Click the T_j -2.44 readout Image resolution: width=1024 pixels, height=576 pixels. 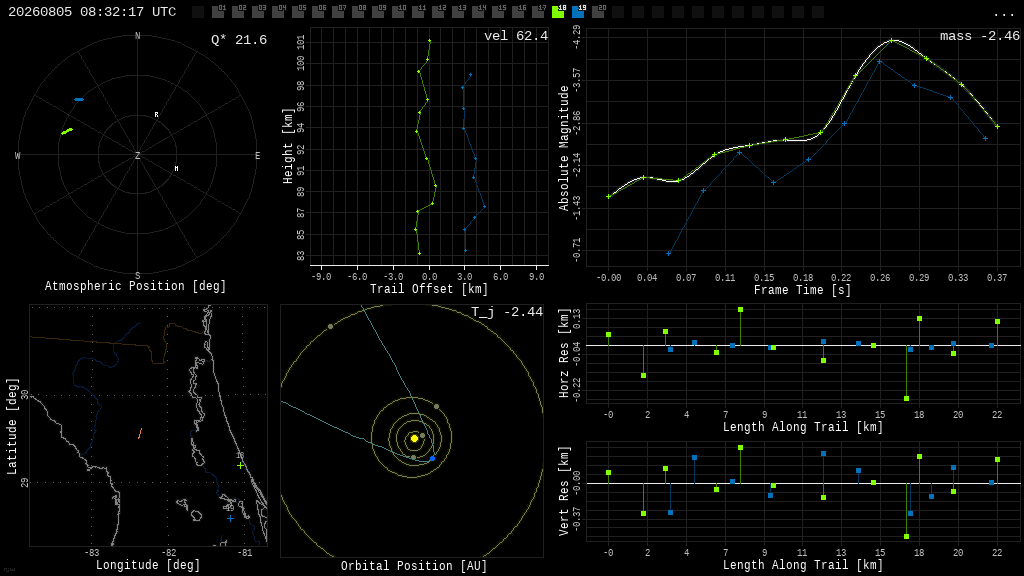click(507, 312)
